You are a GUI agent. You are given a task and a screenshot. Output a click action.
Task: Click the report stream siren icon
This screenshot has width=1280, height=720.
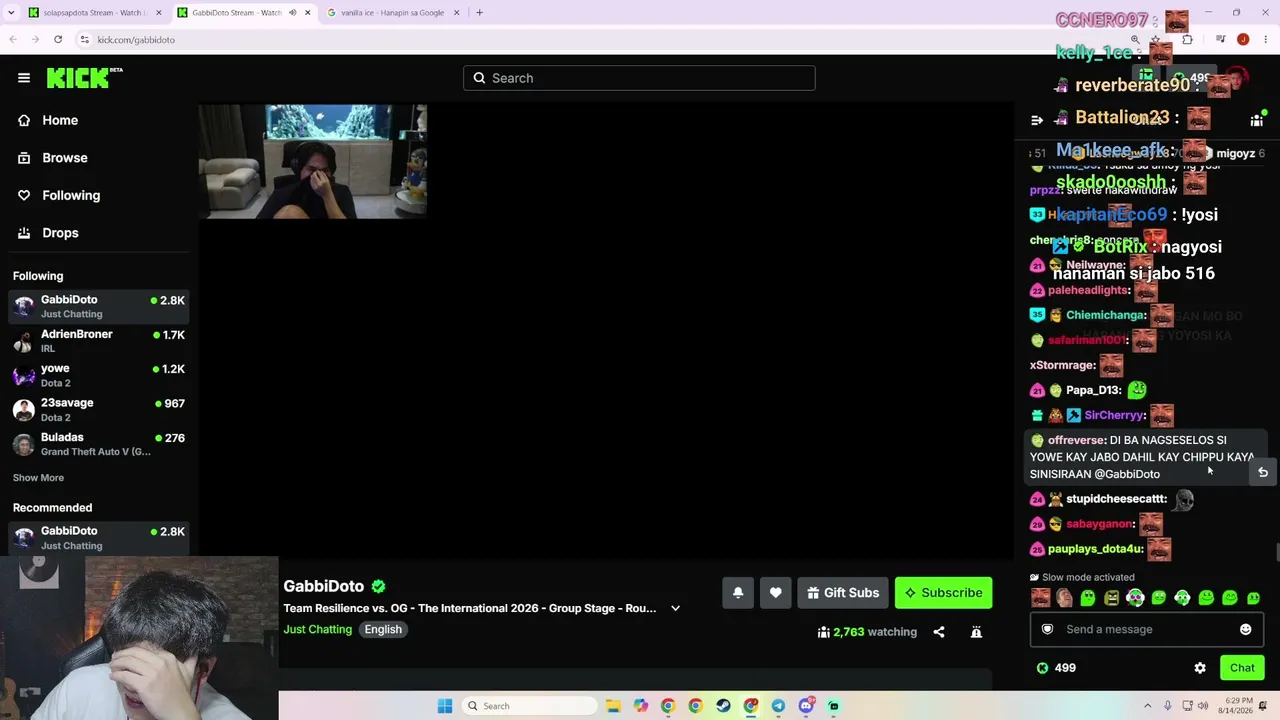[976, 632]
